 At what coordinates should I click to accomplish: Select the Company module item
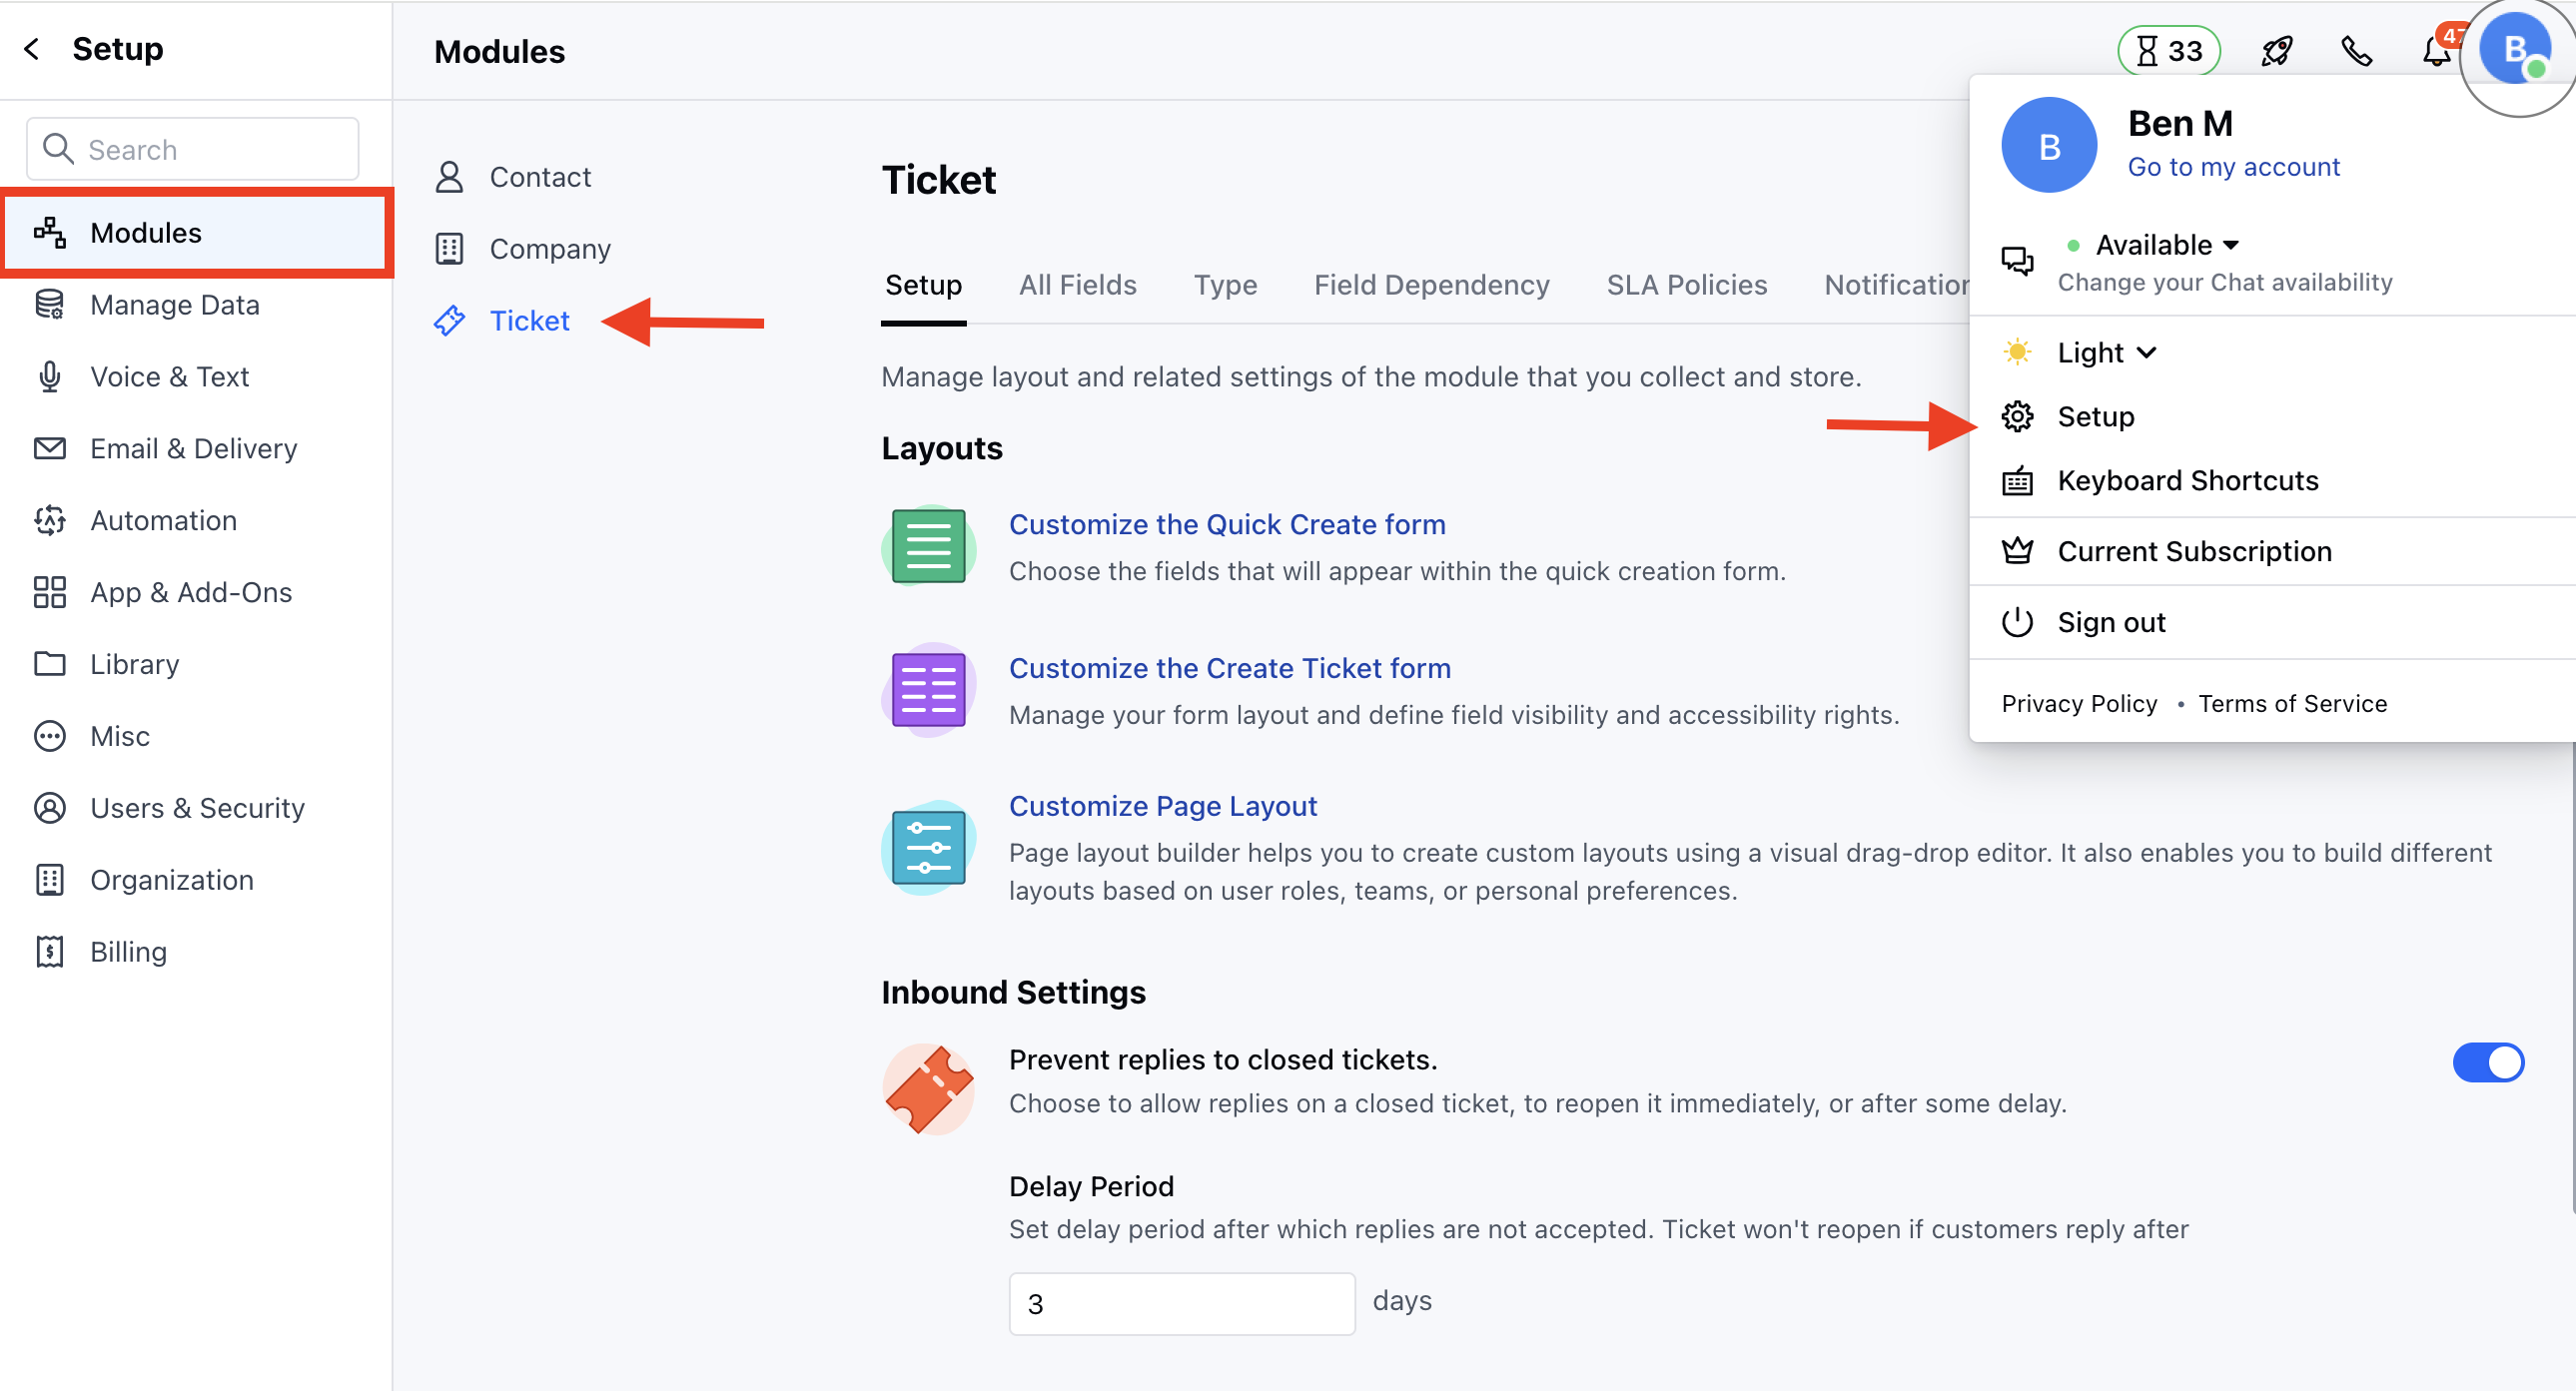(549, 249)
